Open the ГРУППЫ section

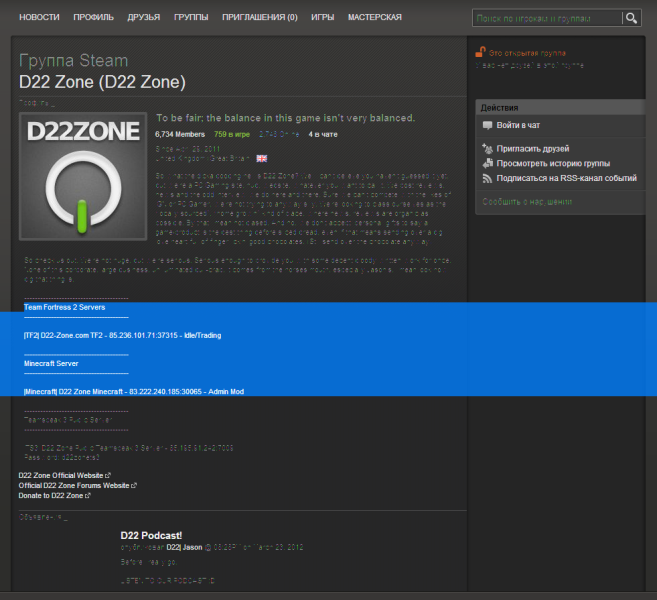coord(191,17)
